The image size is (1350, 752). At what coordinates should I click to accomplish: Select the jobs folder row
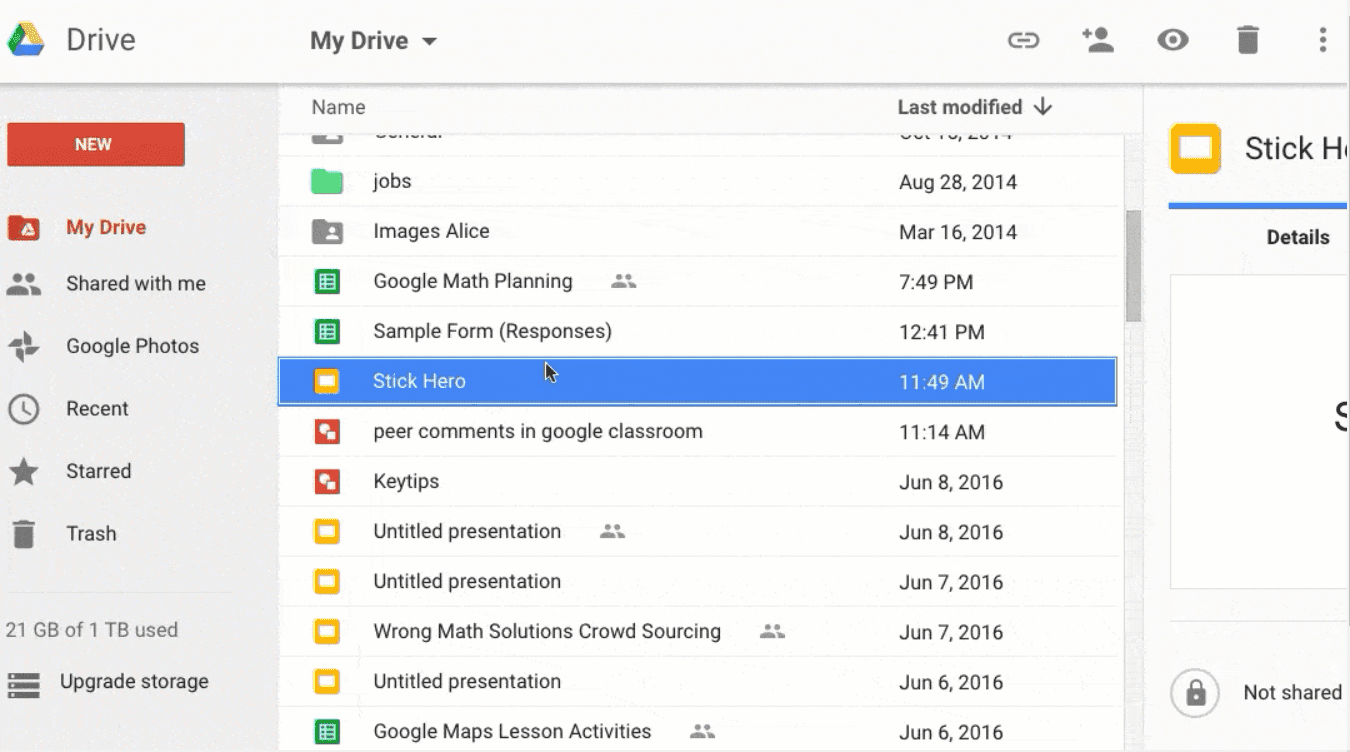697,181
